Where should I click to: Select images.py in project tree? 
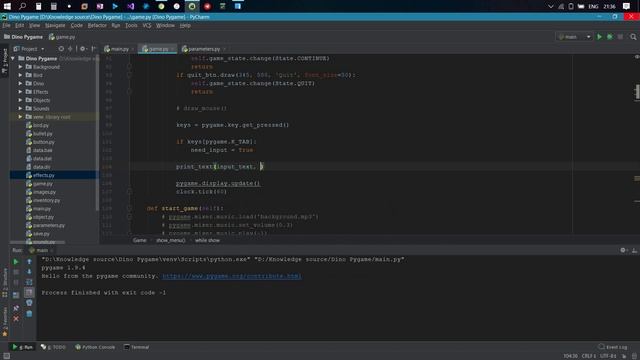tap(41, 192)
